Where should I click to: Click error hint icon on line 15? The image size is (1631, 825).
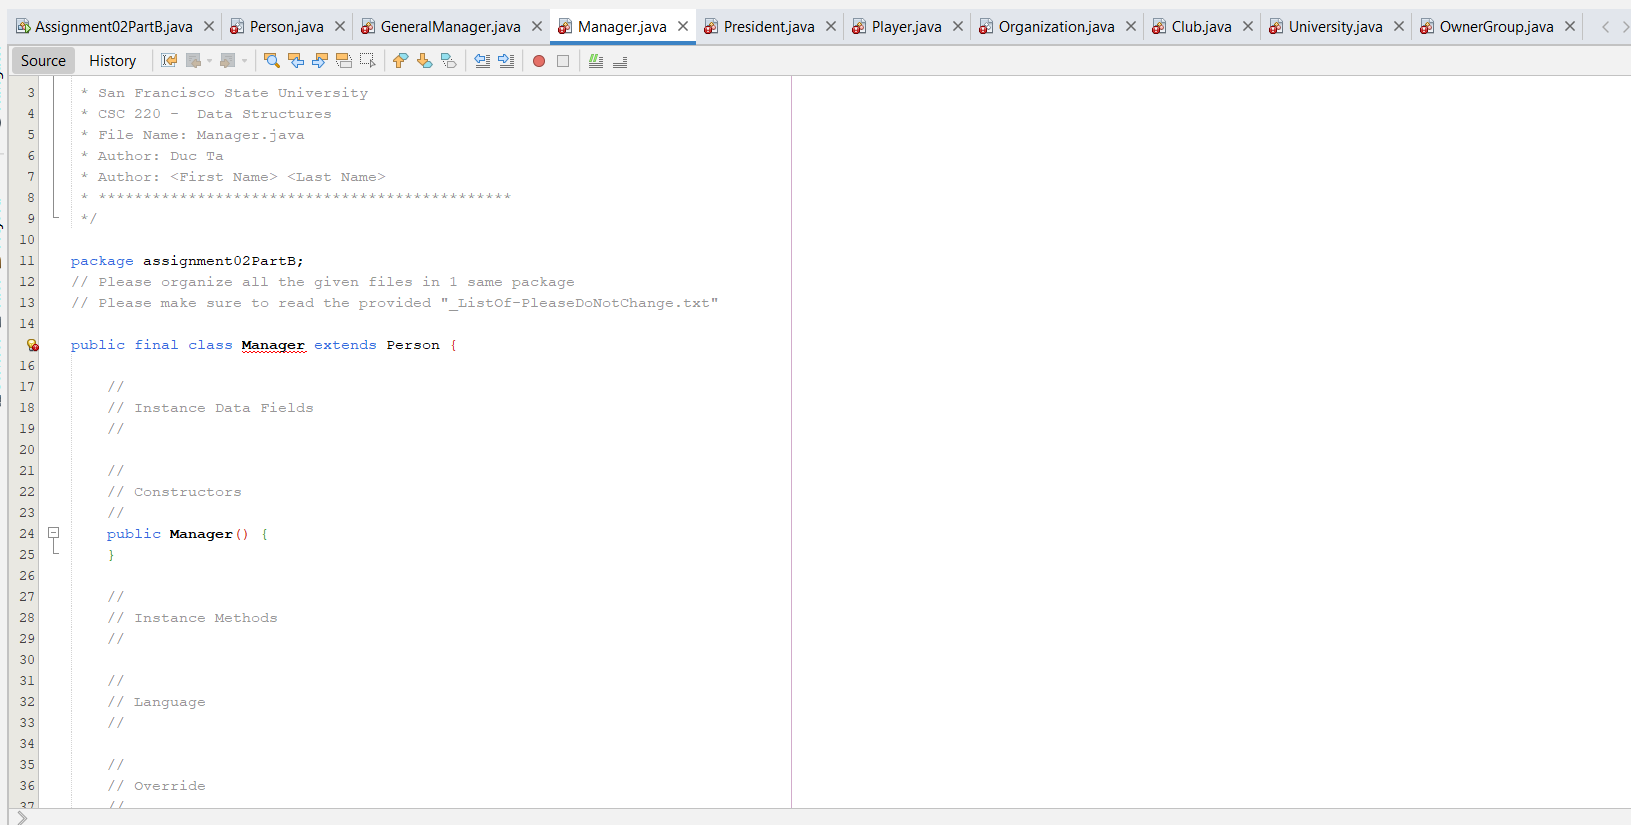coord(32,345)
